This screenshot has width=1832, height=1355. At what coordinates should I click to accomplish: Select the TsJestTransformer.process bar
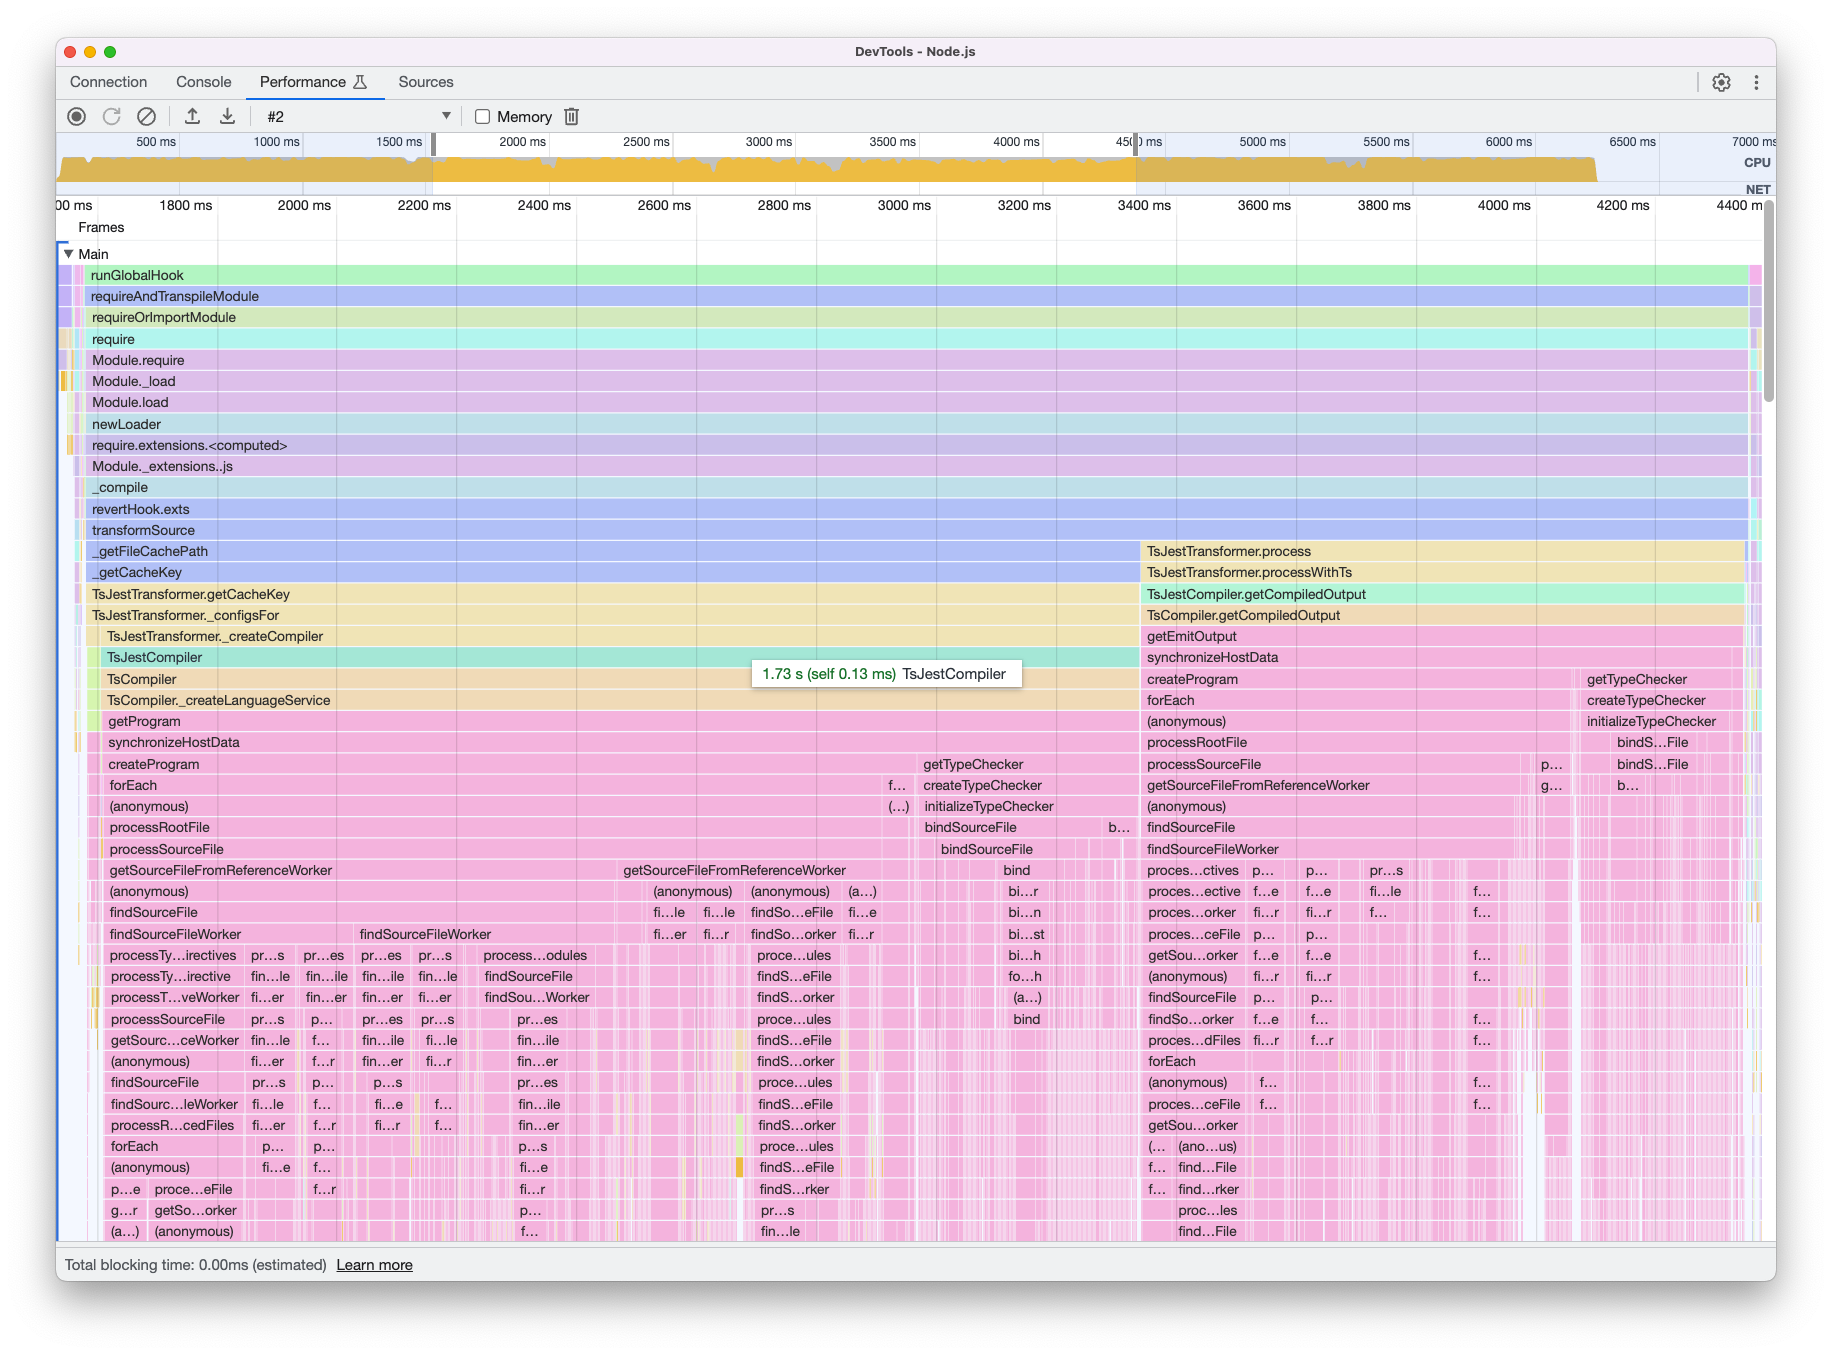pyautogui.click(x=1442, y=551)
